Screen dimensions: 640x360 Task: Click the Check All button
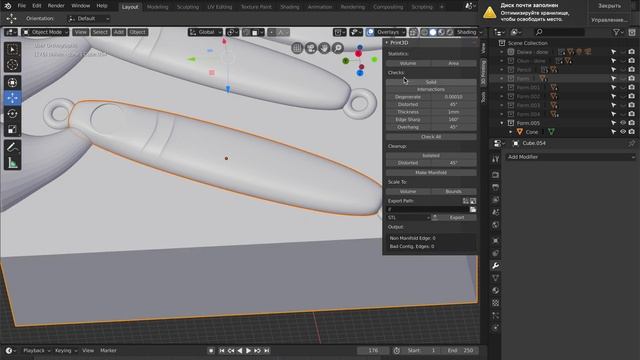(x=431, y=137)
